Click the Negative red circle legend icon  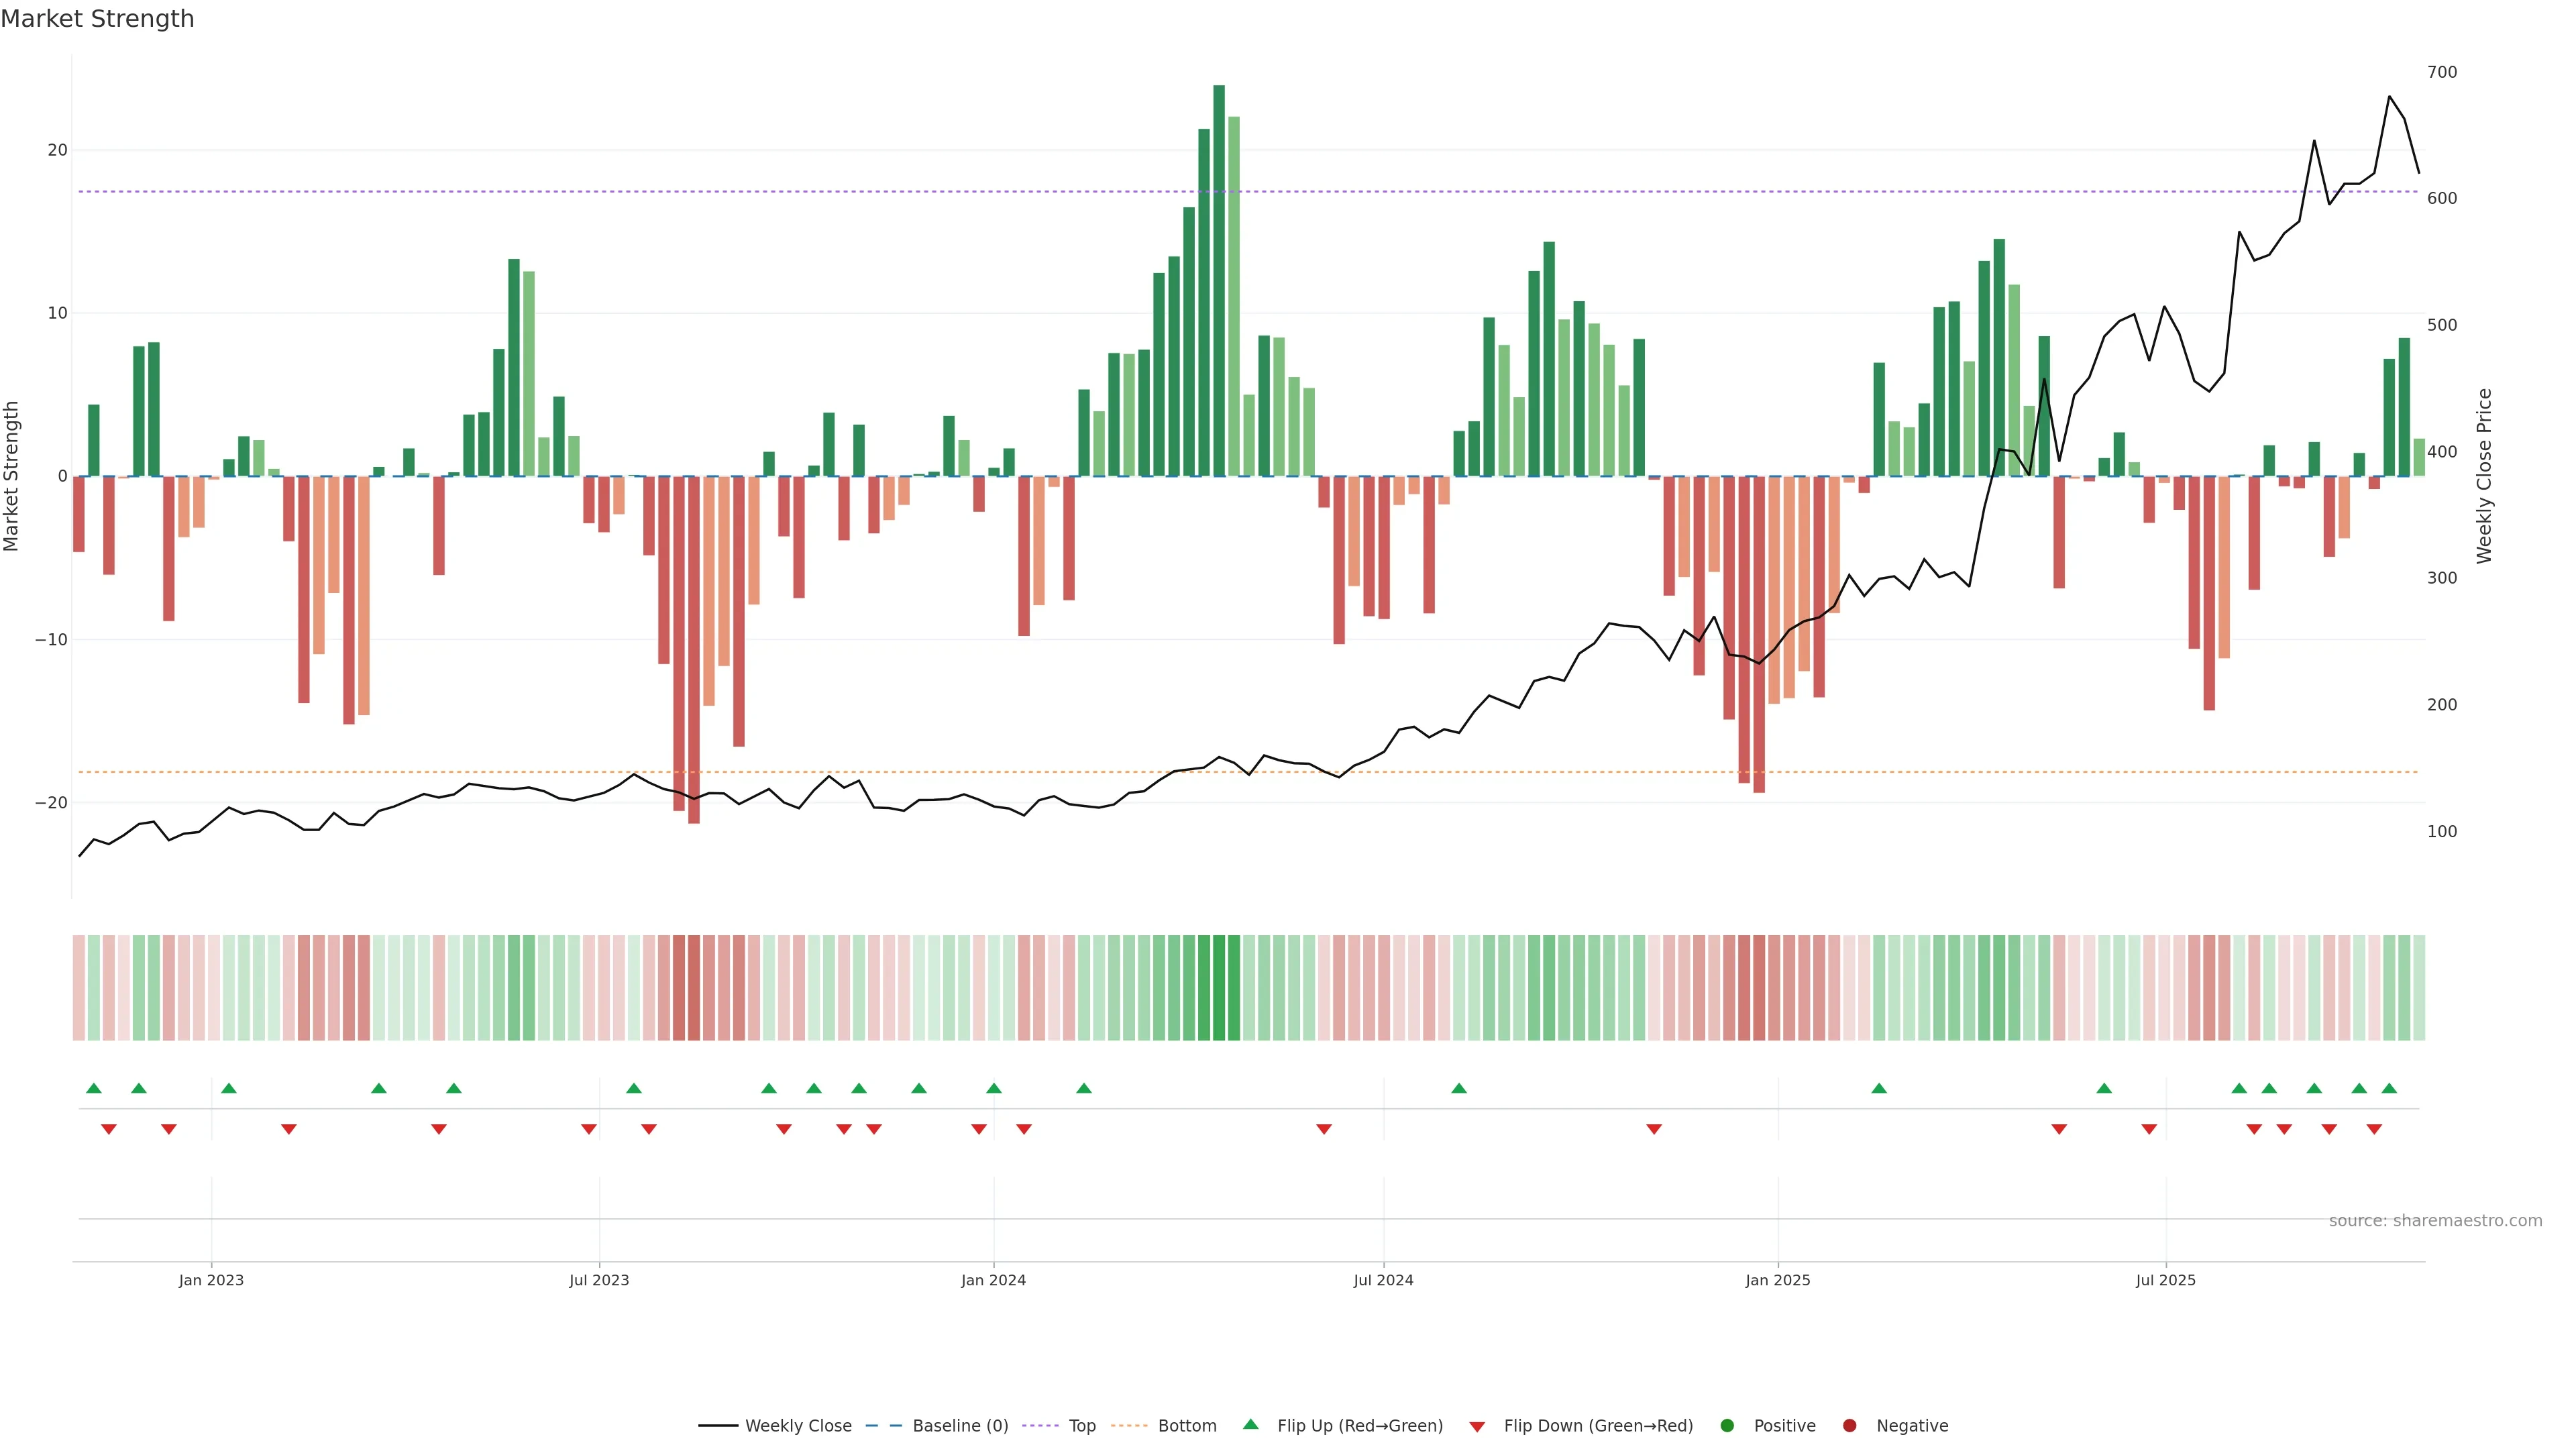(1849, 1426)
